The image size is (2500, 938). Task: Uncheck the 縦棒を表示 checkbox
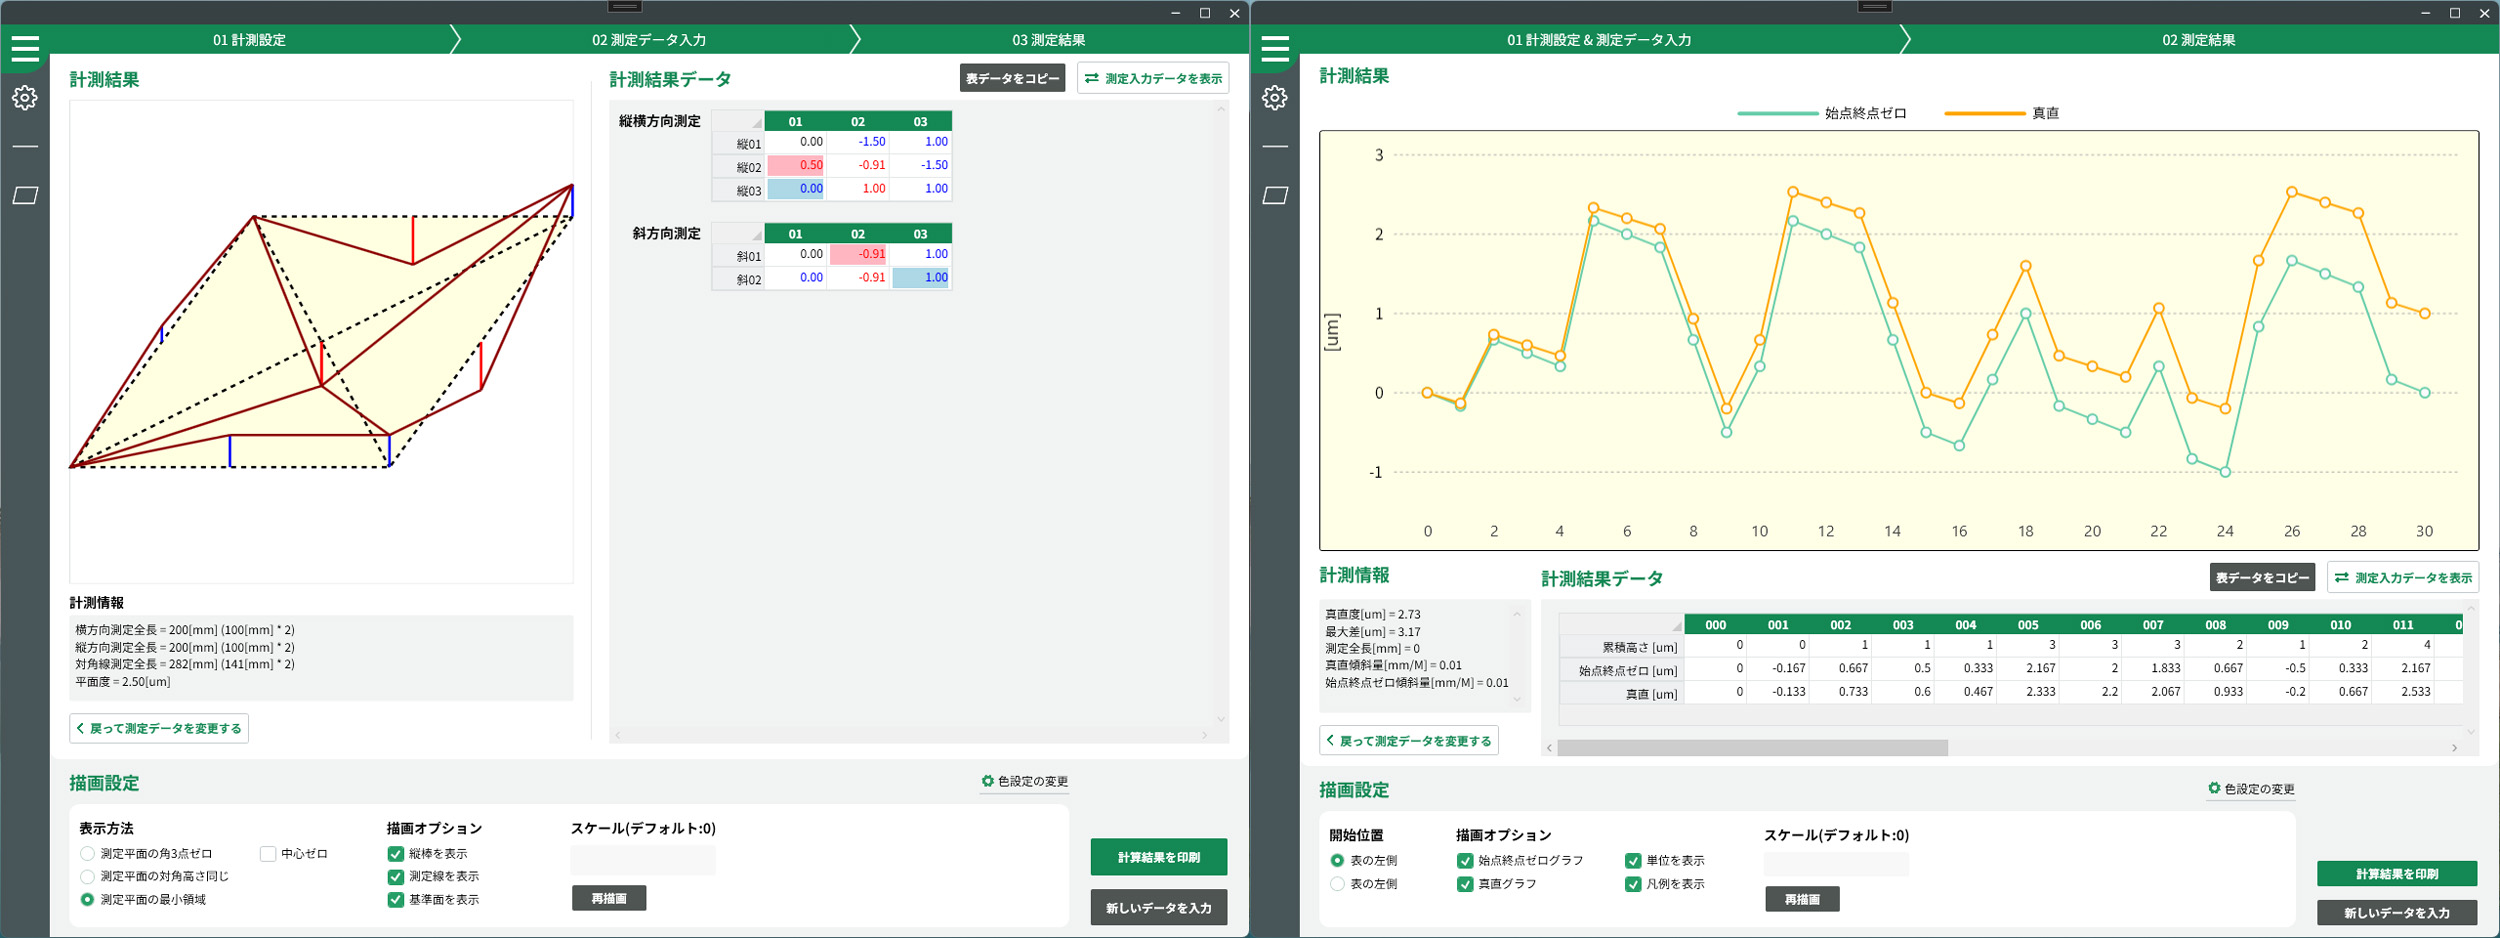point(396,854)
